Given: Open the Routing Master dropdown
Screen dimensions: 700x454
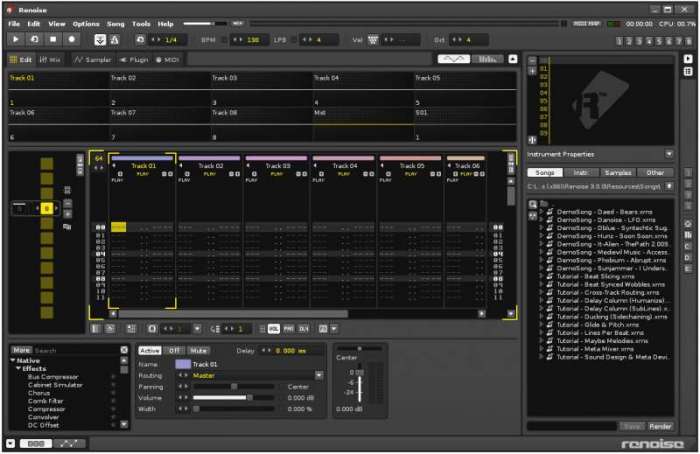Looking at the screenshot, I should [x=319, y=375].
